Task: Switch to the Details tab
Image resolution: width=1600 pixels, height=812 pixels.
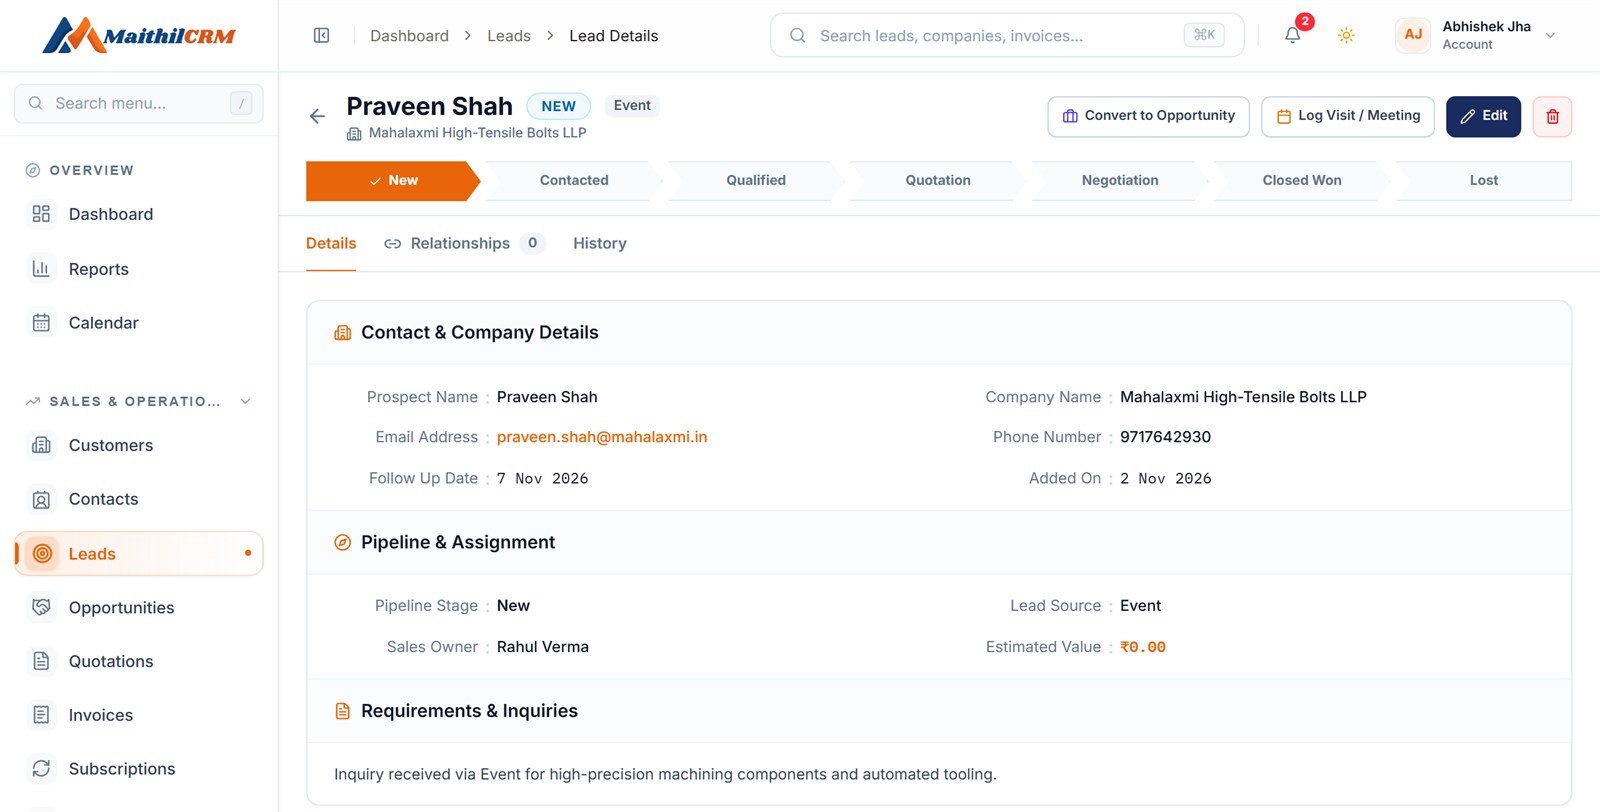Action: [x=331, y=243]
